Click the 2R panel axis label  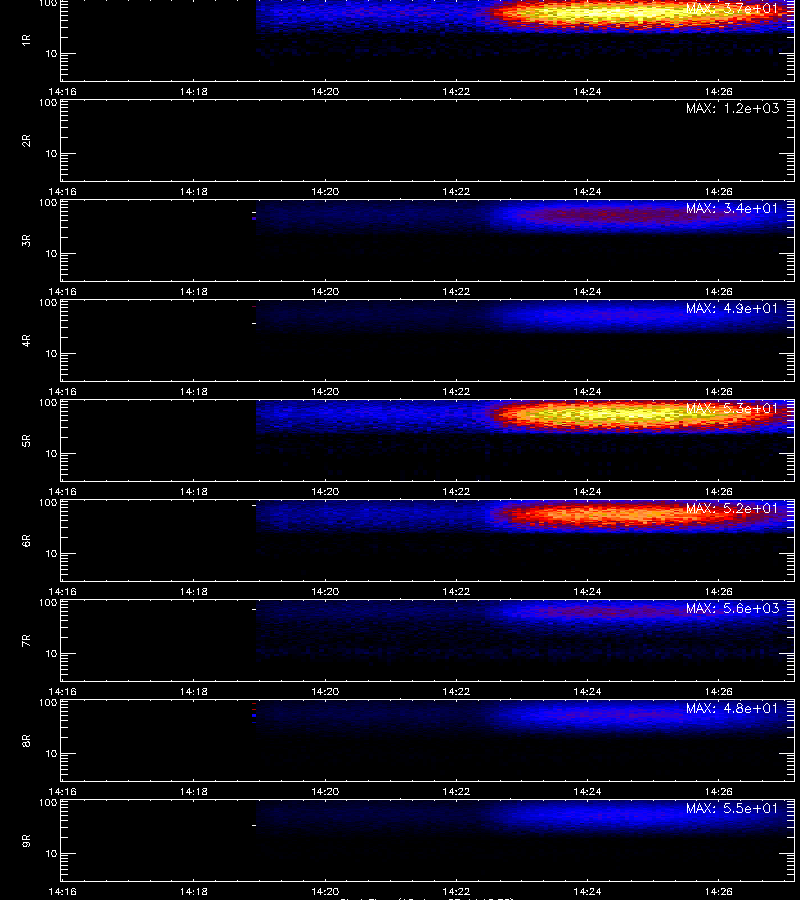pyautogui.click(x=26, y=141)
